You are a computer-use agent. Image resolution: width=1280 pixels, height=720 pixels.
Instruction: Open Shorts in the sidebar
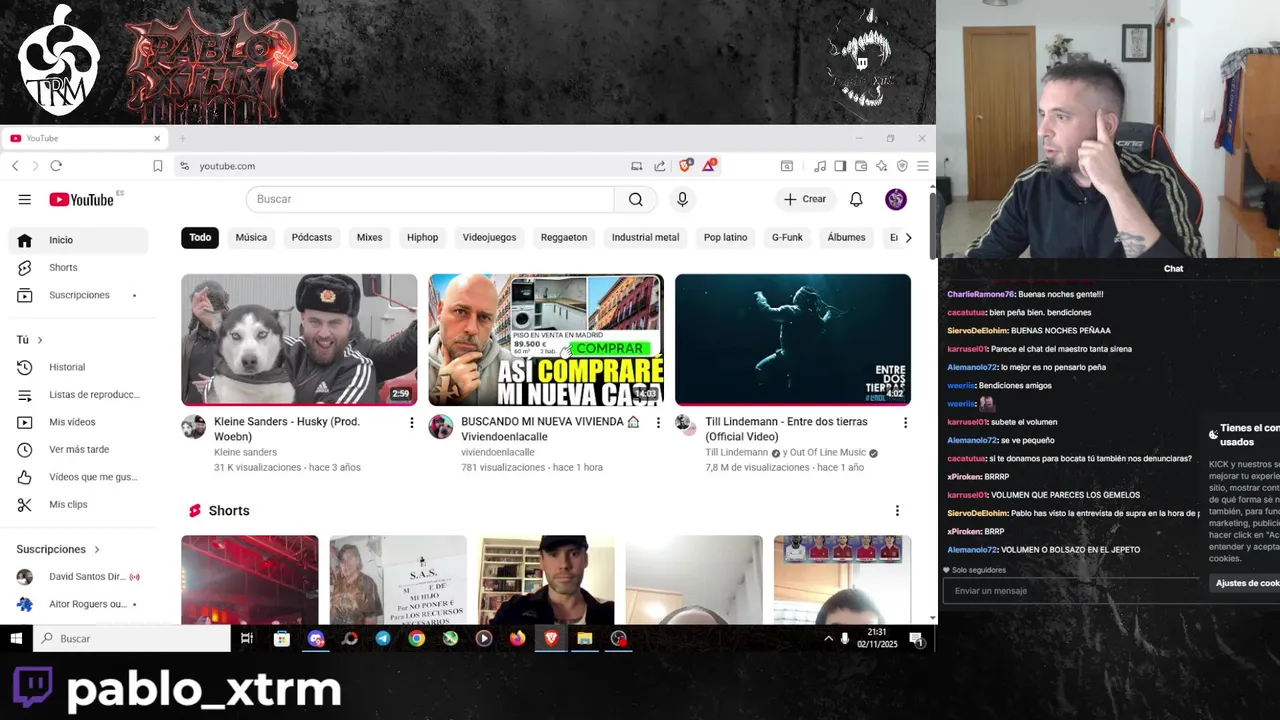[79, 267]
